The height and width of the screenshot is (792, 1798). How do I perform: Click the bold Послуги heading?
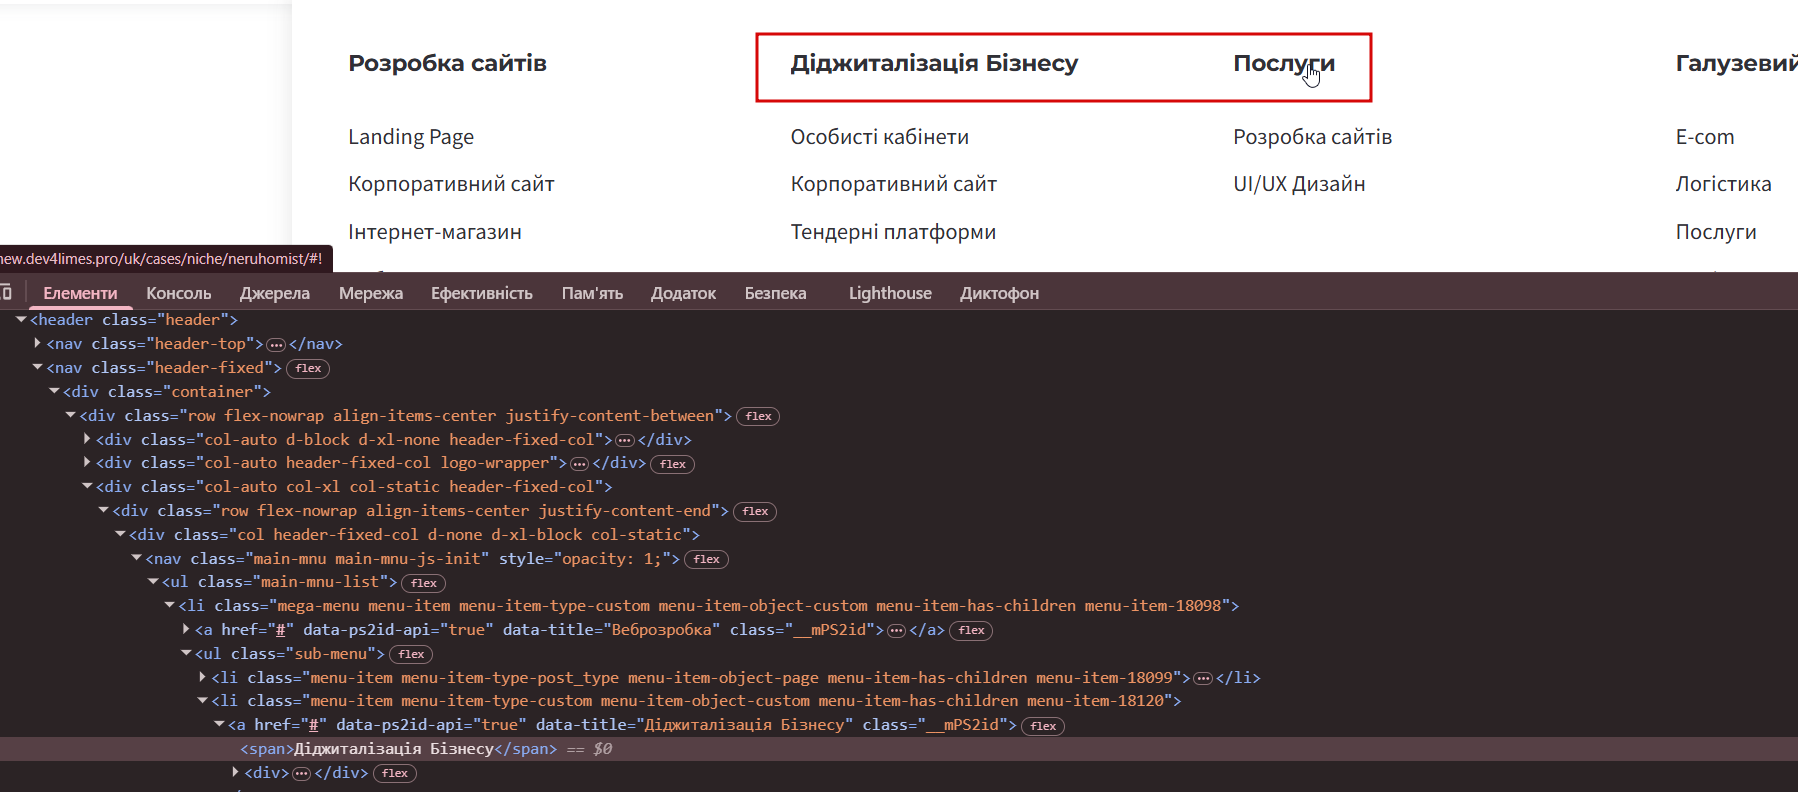[x=1284, y=63]
